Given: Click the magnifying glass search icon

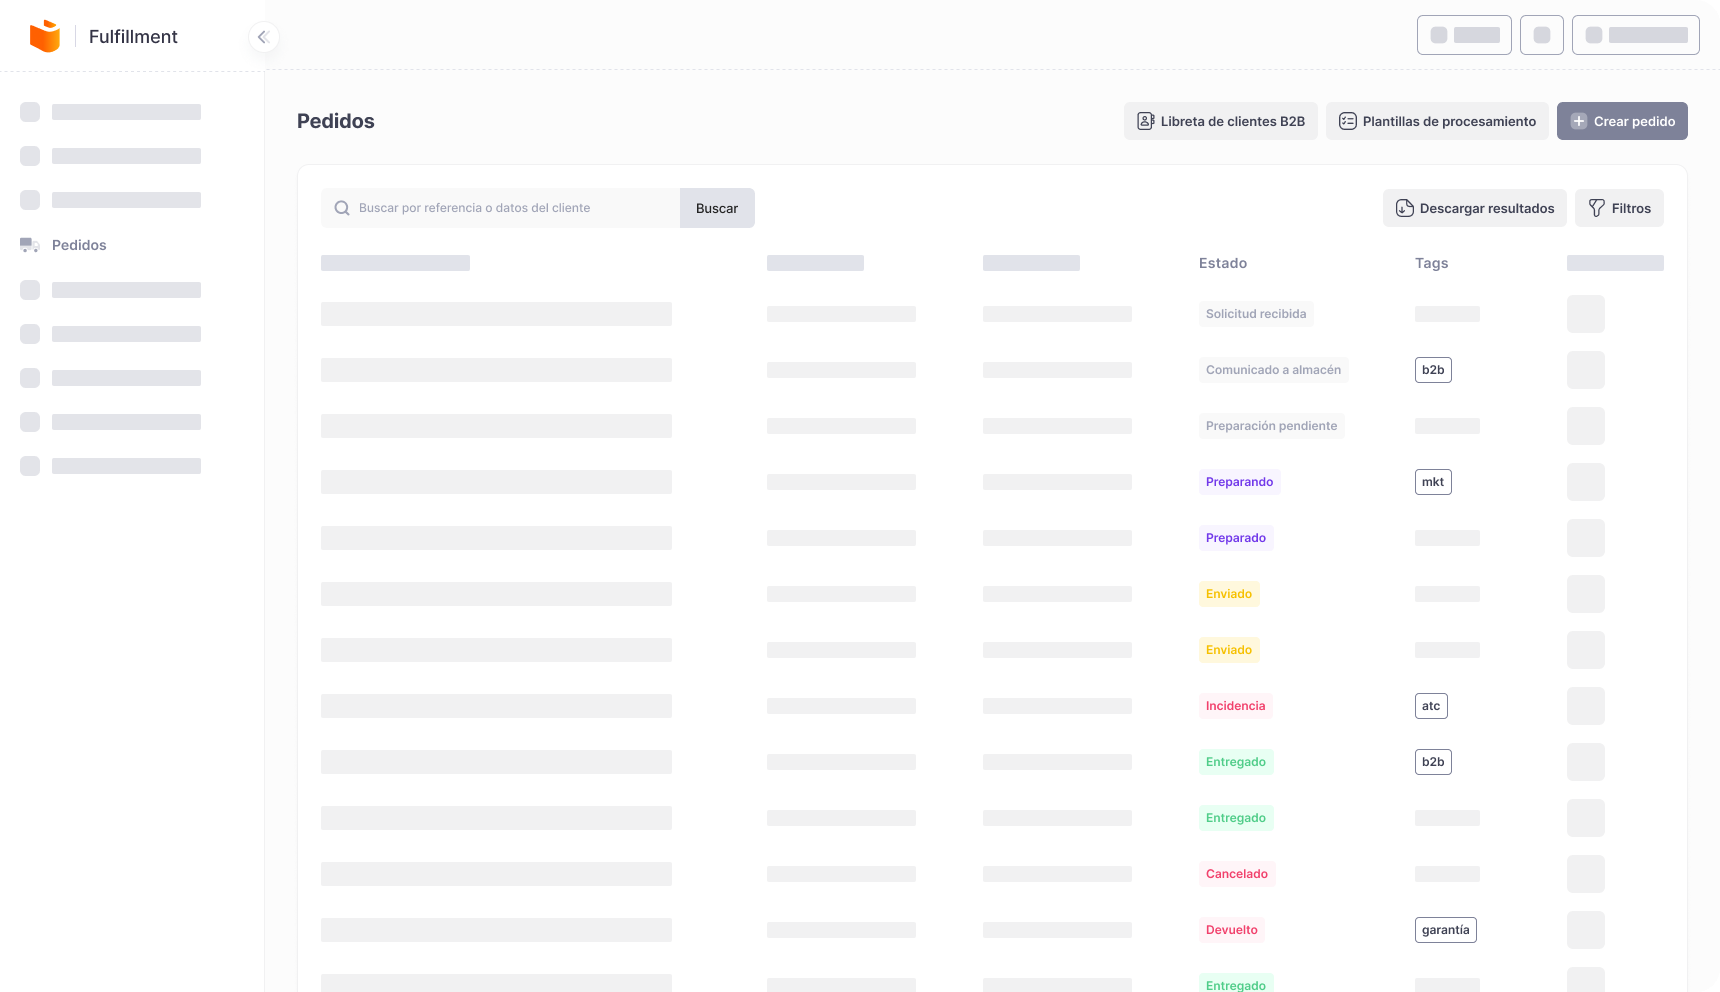Looking at the screenshot, I should click(342, 208).
